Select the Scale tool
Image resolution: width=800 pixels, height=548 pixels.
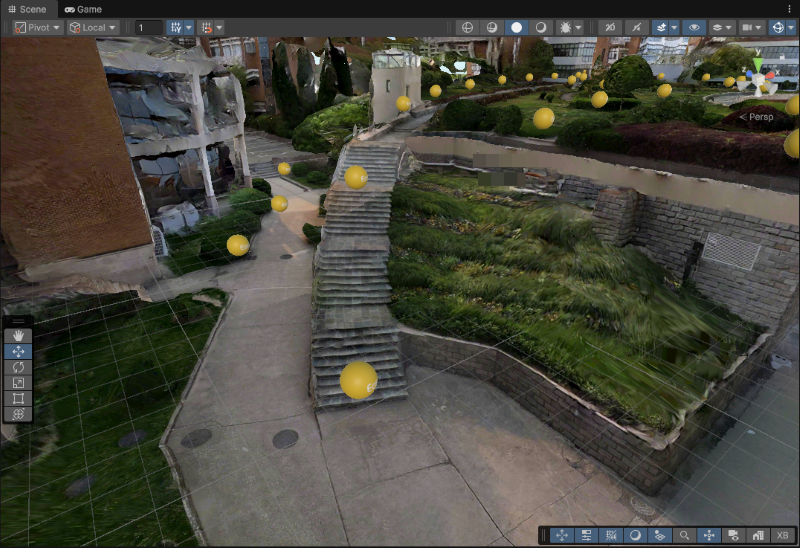(18, 383)
